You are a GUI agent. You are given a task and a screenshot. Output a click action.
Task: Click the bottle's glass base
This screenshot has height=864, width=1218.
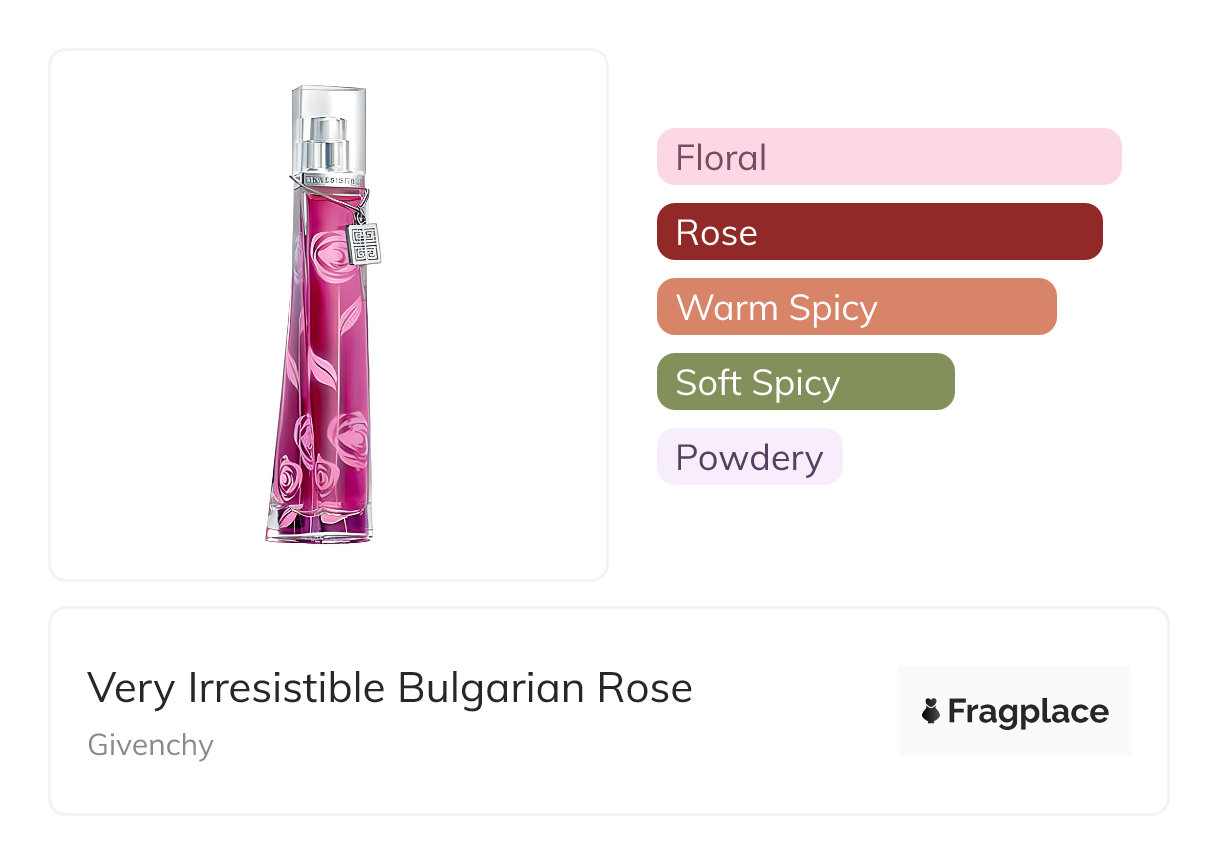[320, 528]
